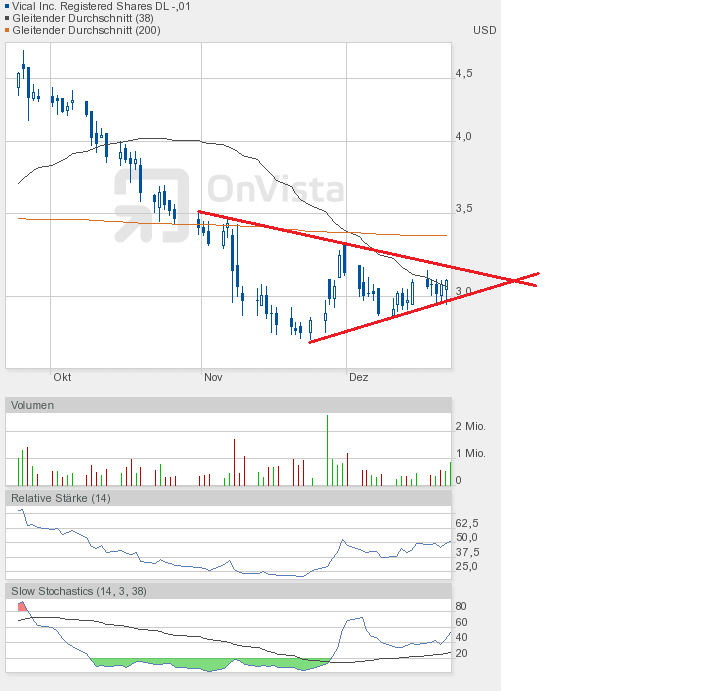Select 'Gleitender Durchschnitt (38)' legend text

(x=83, y=19)
